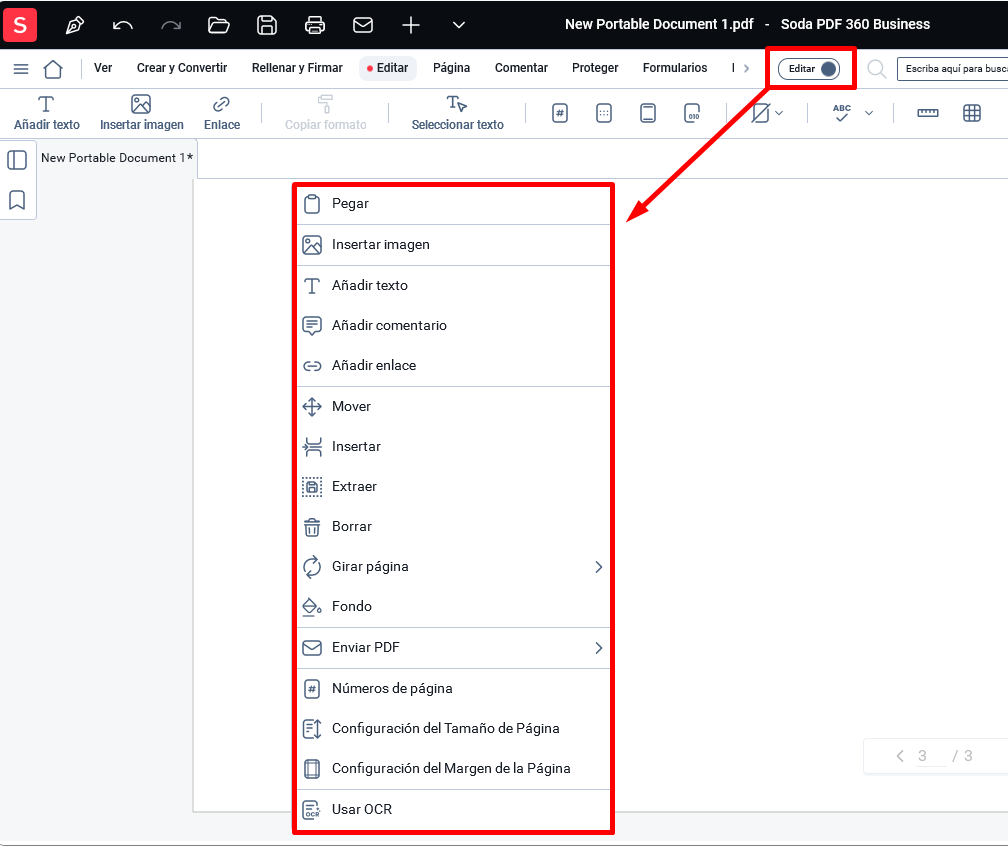This screenshot has height=846, width=1008.
Task: Choose Insertar page option in the context menu
Action: click(453, 446)
